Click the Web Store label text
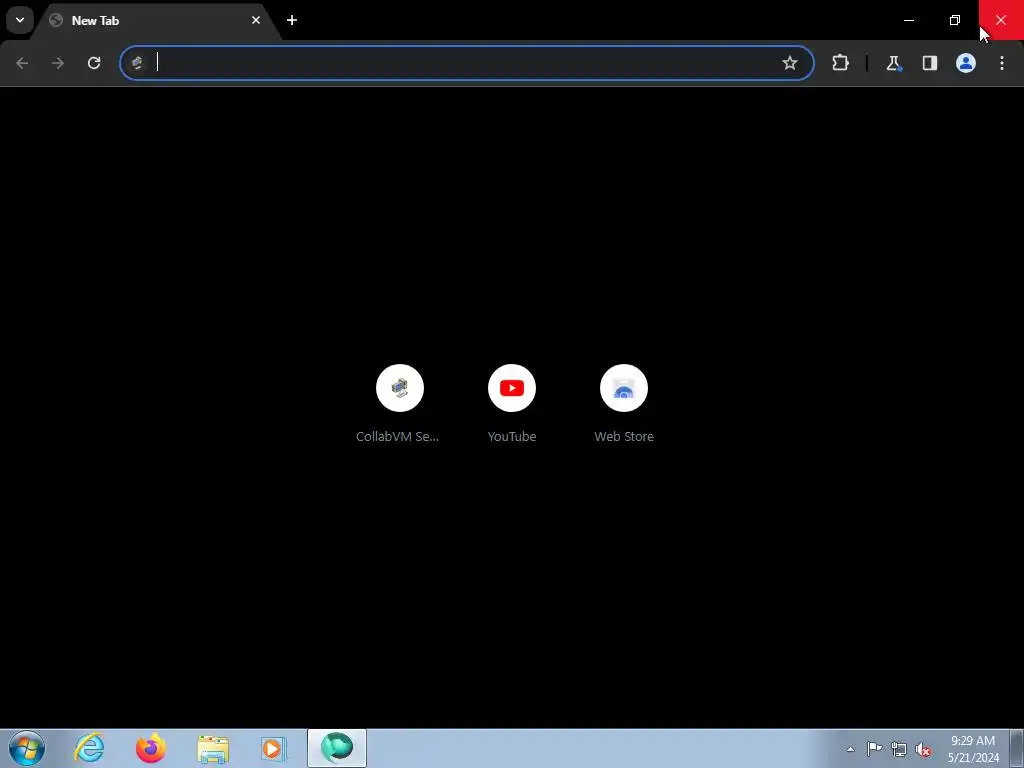This screenshot has width=1024, height=768. pos(624,436)
